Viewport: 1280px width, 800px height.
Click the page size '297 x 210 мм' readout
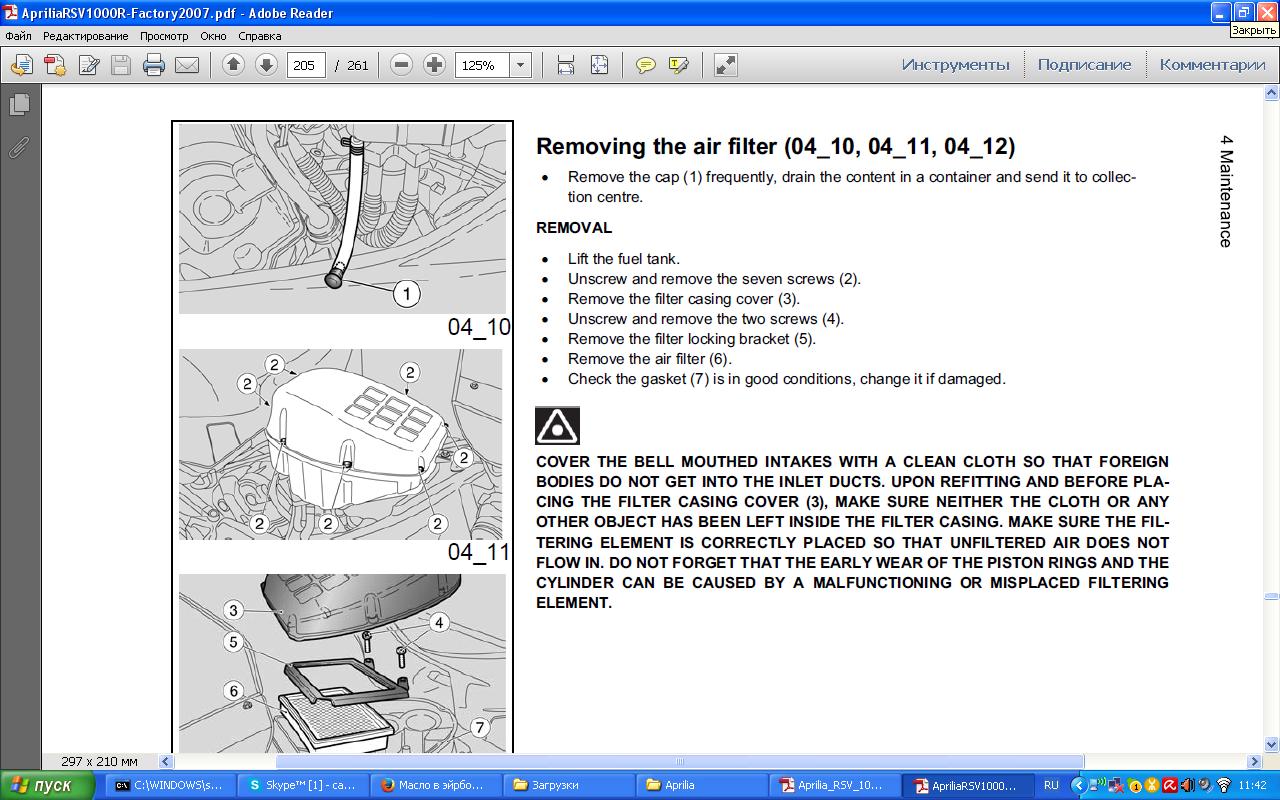click(x=99, y=762)
